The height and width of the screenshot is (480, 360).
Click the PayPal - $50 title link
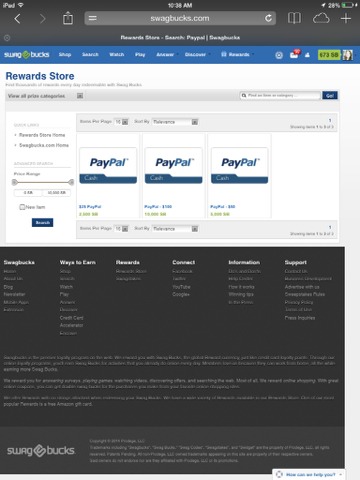click(223, 207)
